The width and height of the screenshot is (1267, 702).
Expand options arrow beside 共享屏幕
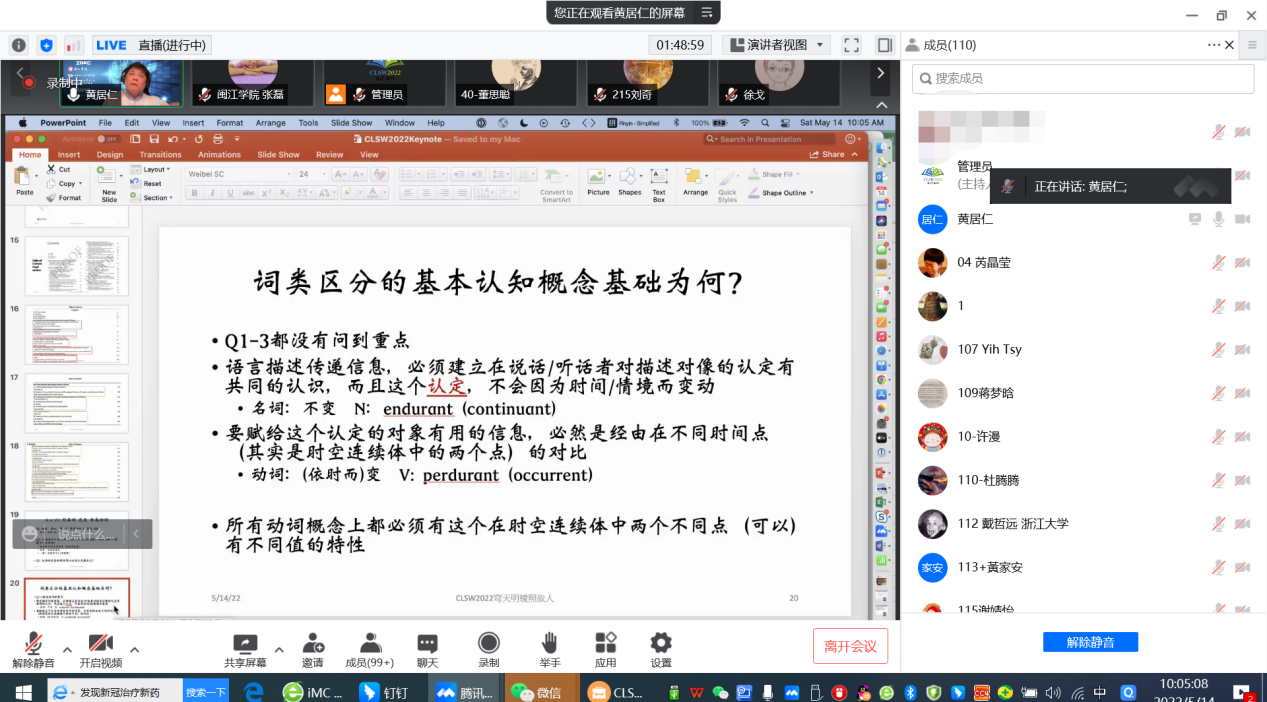click(x=279, y=649)
